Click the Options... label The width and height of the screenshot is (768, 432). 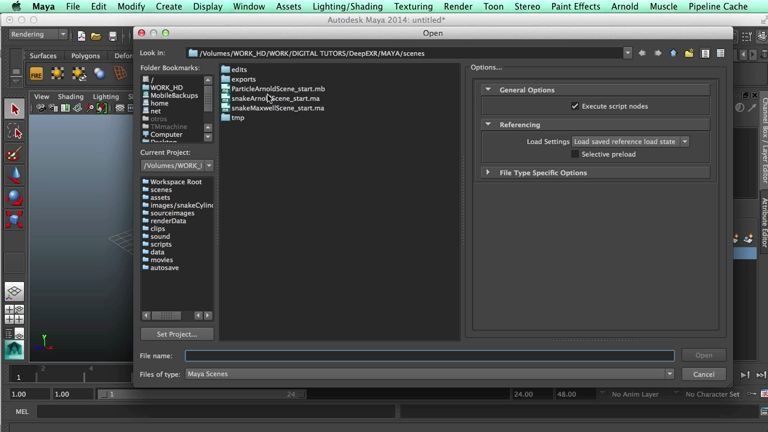pos(486,67)
